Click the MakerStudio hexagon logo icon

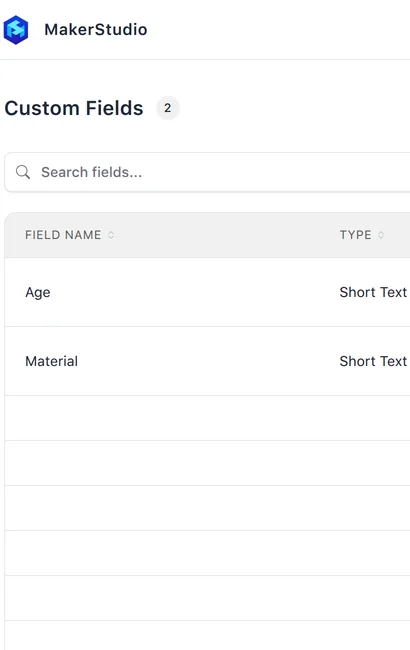[x=16, y=30]
